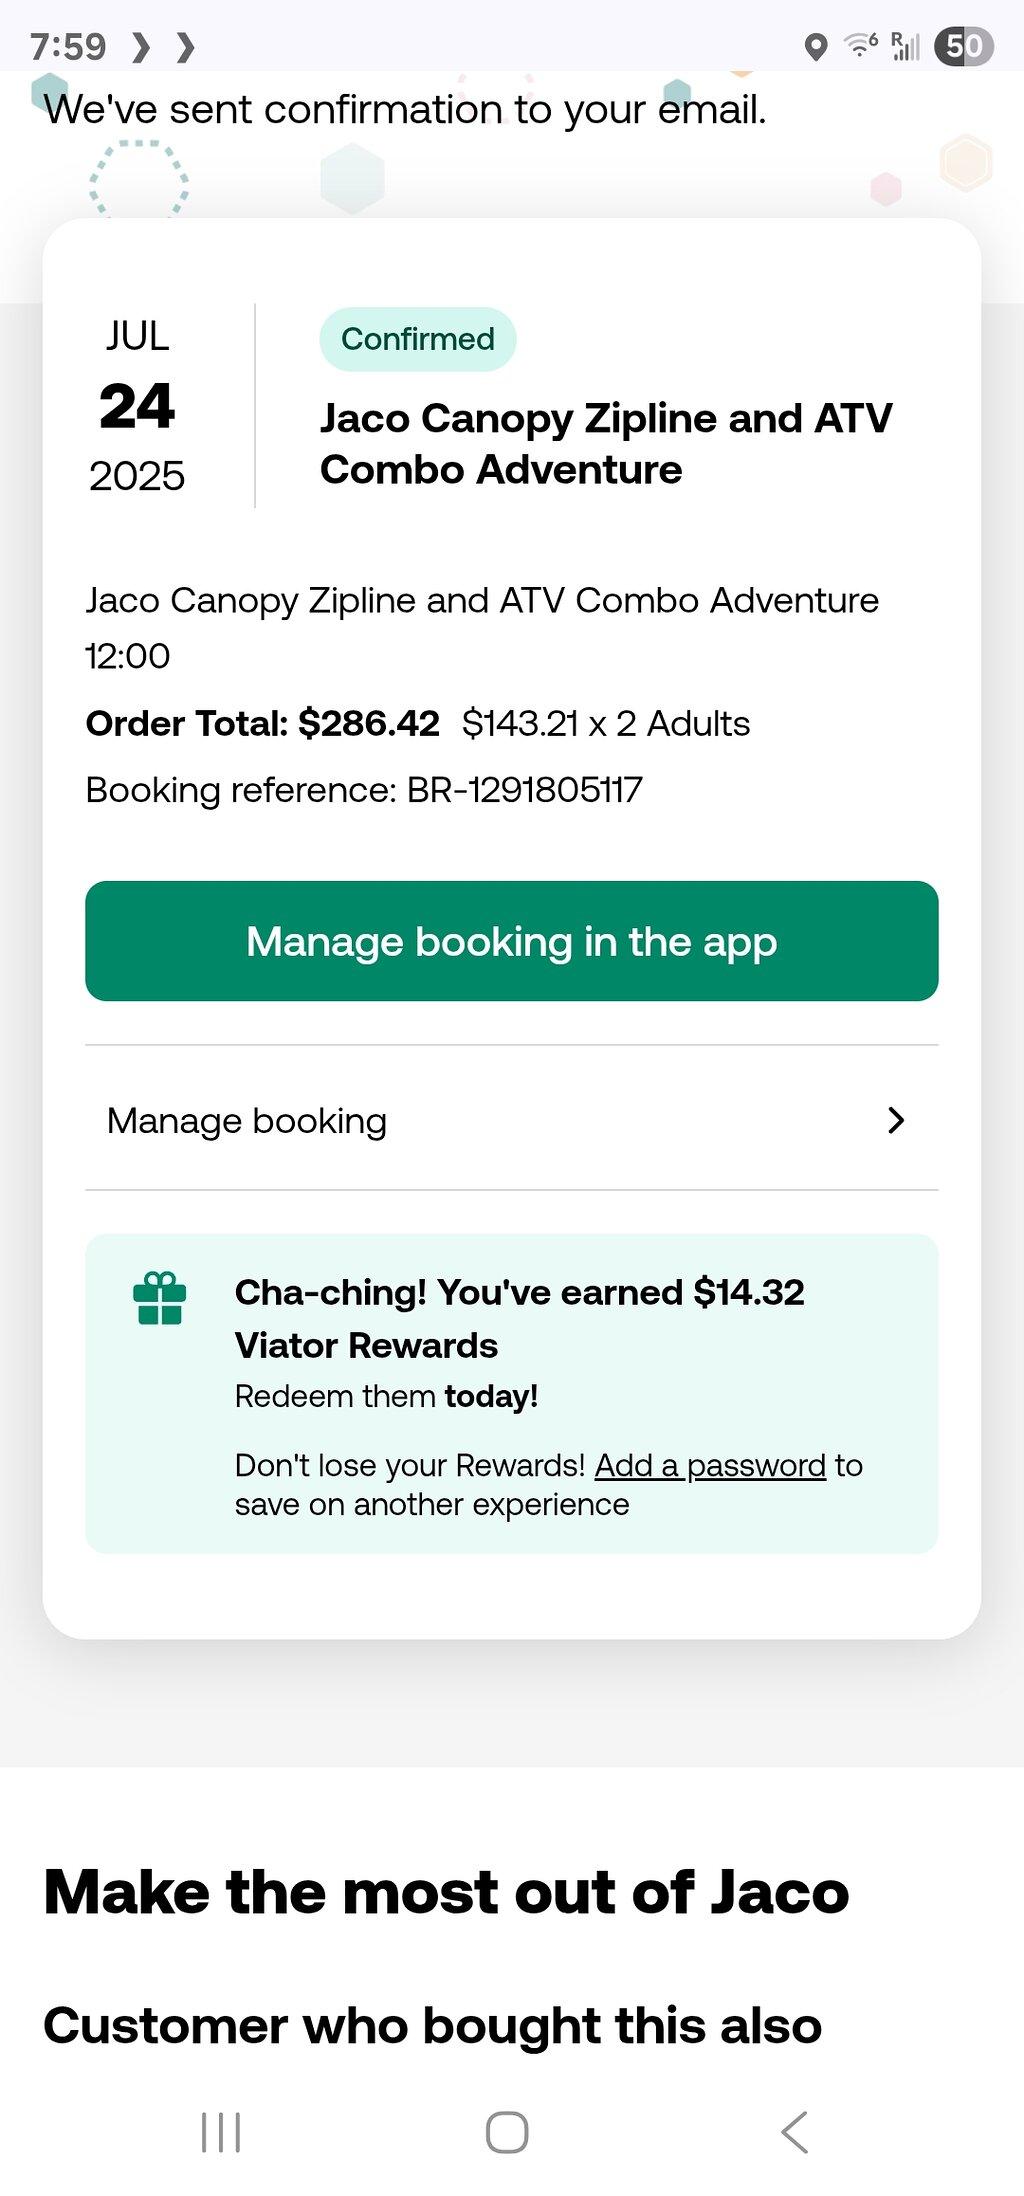Open the Manage booking row
The width and height of the screenshot is (1024, 2196).
pos(512,1120)
